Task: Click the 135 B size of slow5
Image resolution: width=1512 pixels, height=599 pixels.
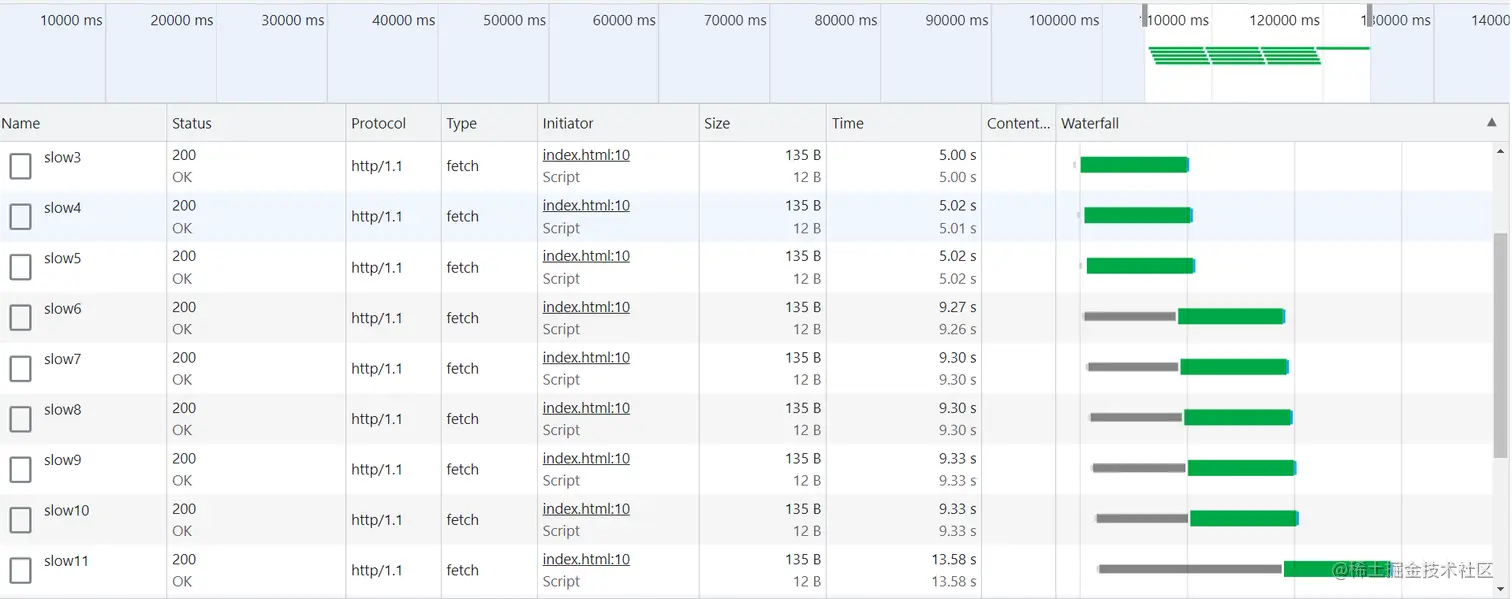Action: pos(803,256)
